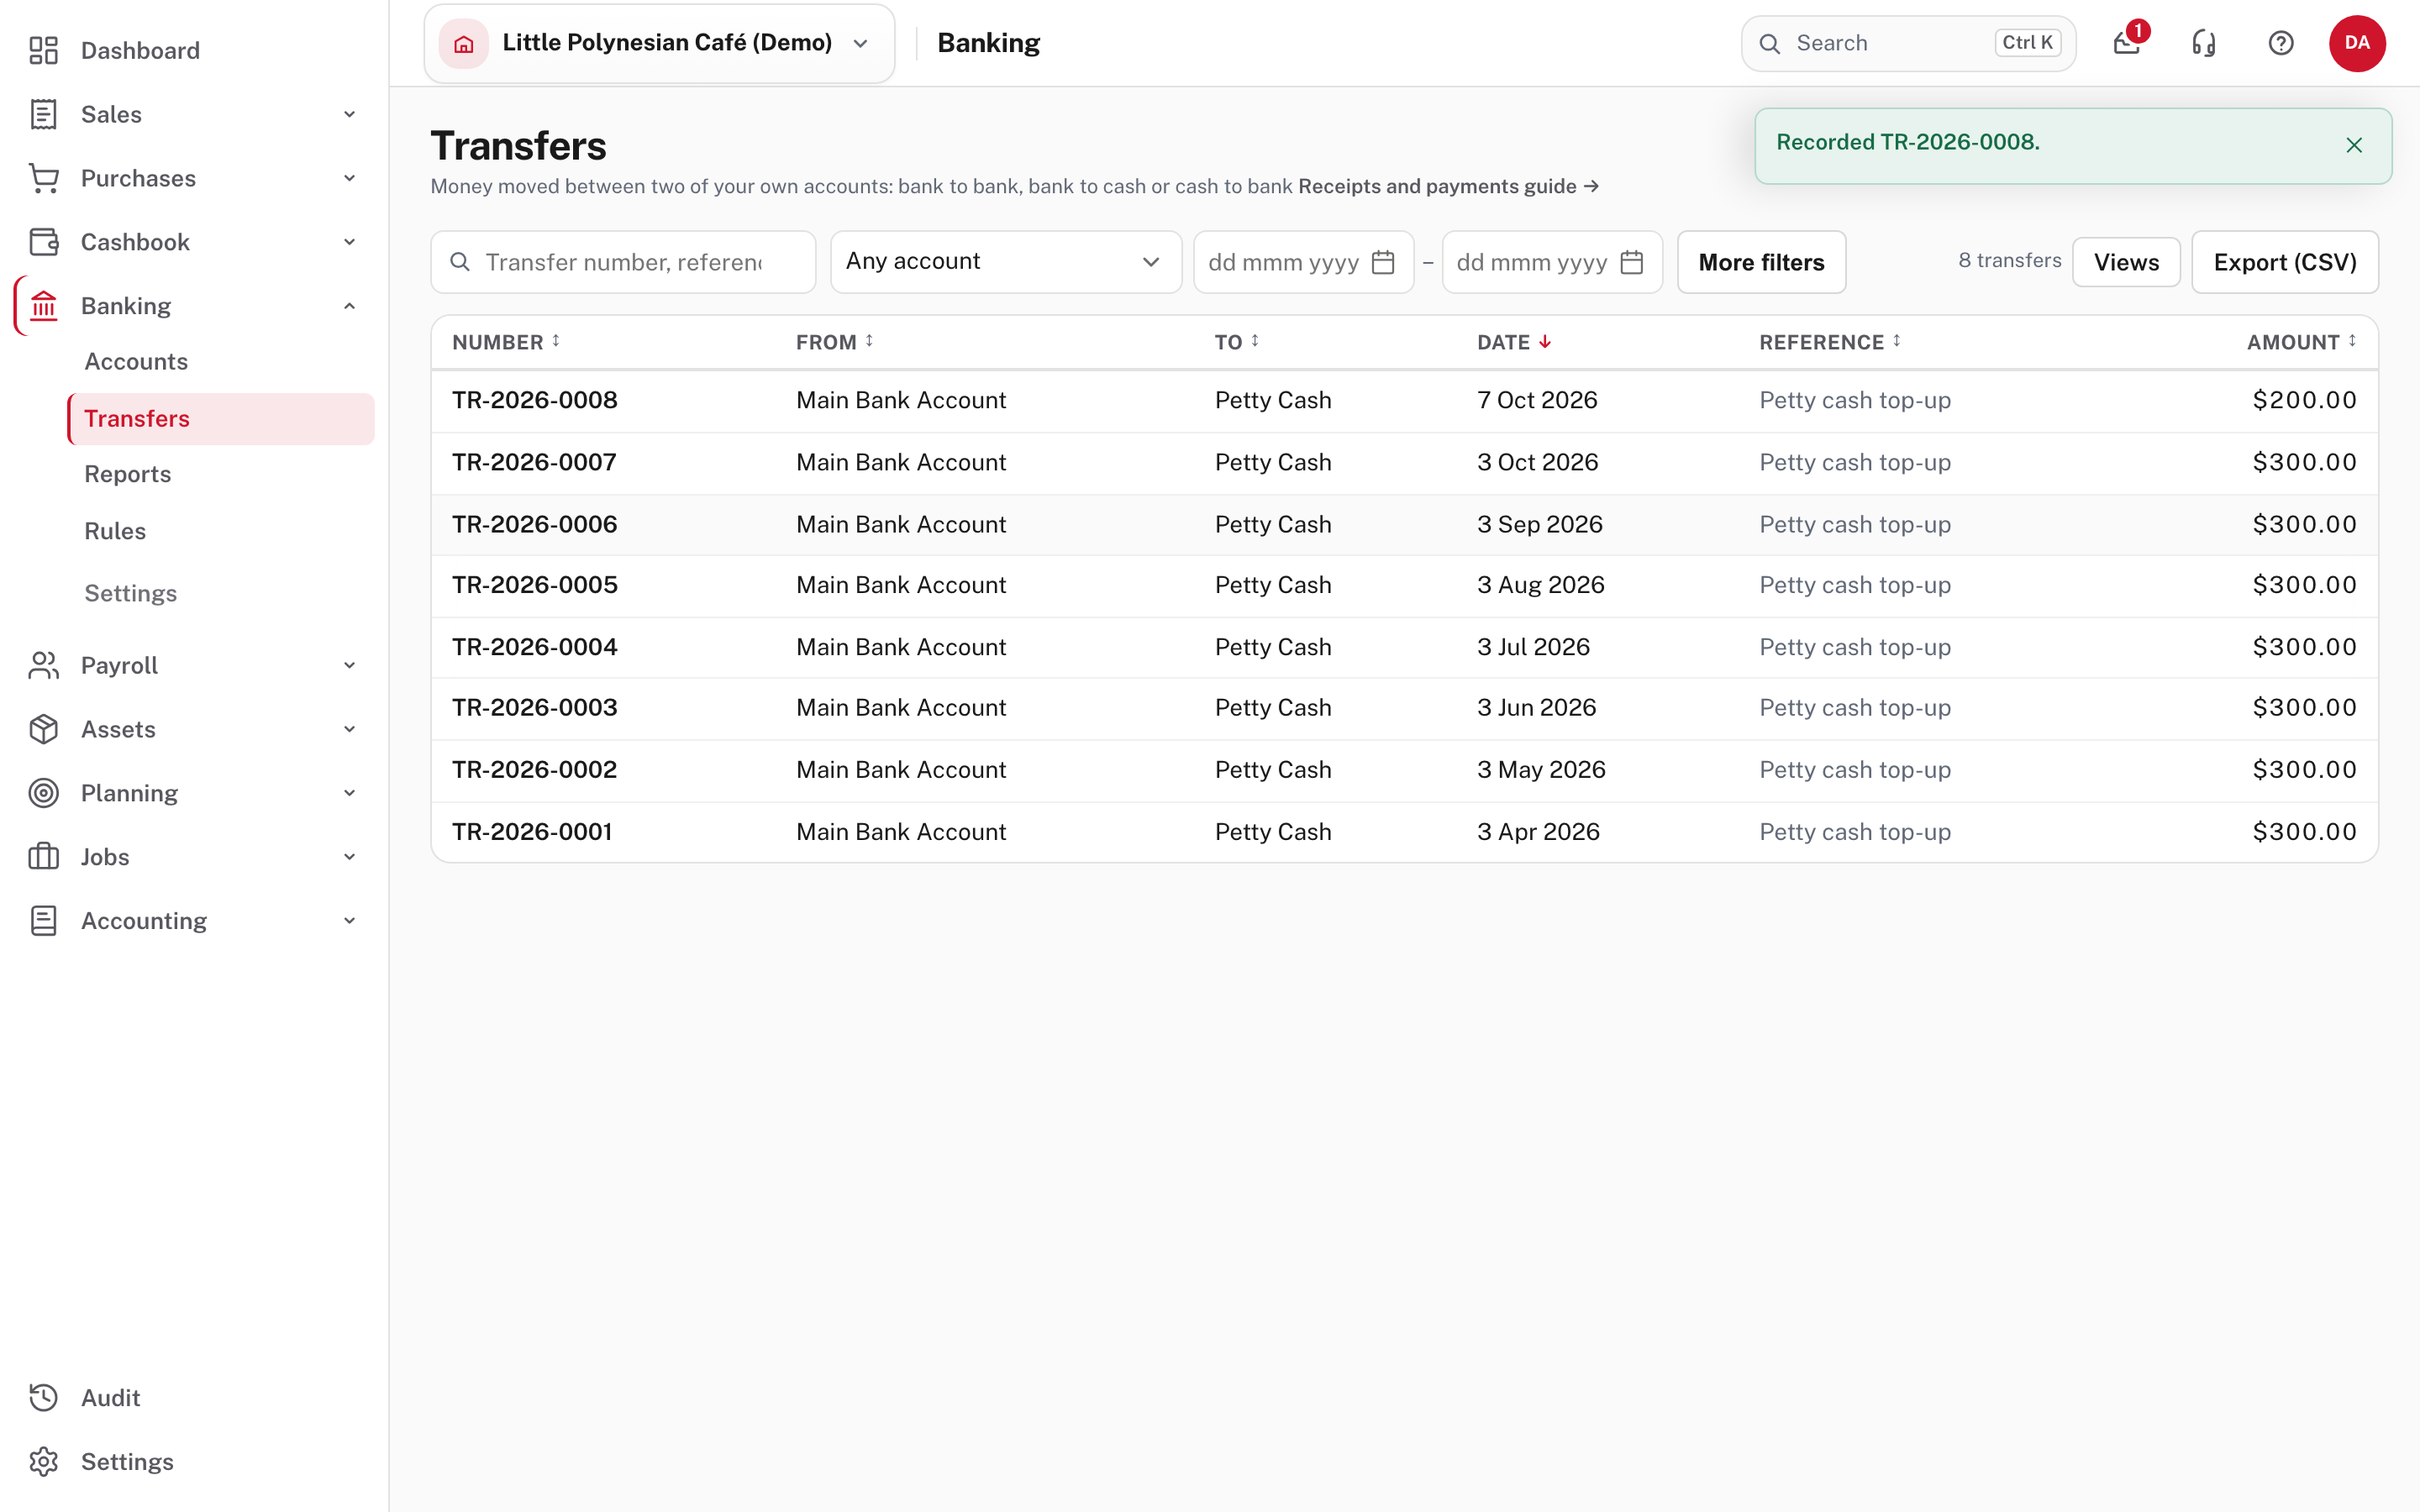This screenshot has height=1512, width=2420.
Task: Sort table by Date column header
Action: click(1514, 342)
